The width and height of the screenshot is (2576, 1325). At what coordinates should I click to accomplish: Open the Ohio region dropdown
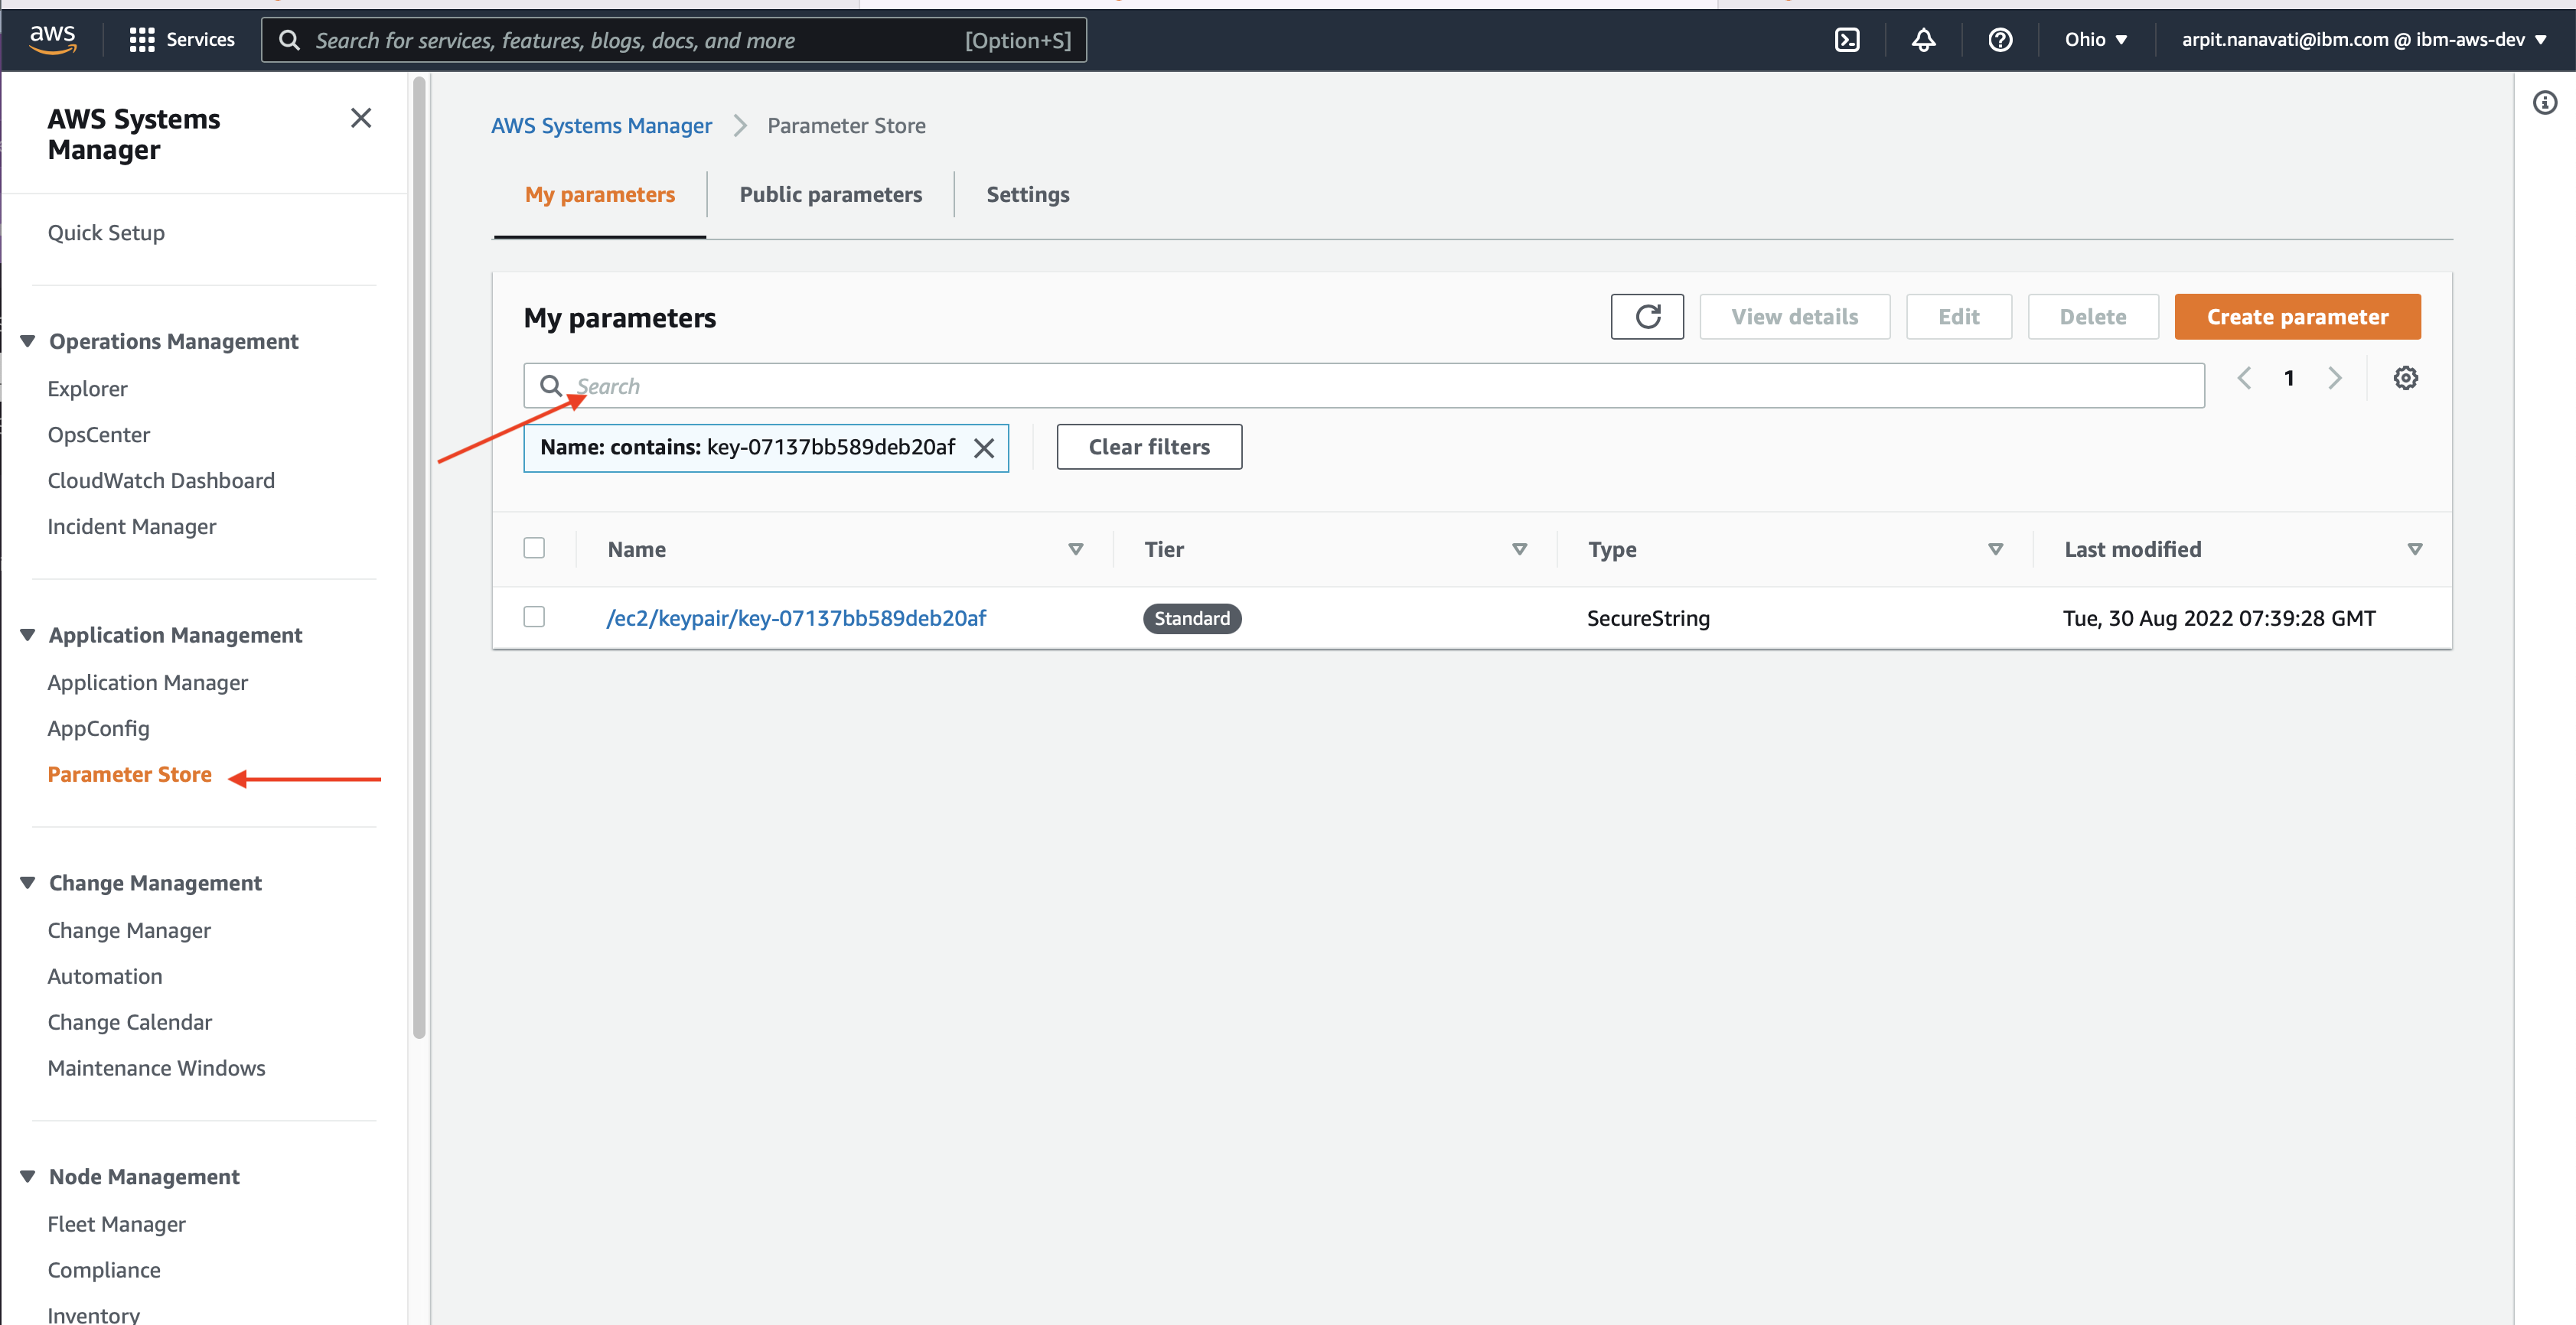pyautogui.click(x=2096, y=39)
